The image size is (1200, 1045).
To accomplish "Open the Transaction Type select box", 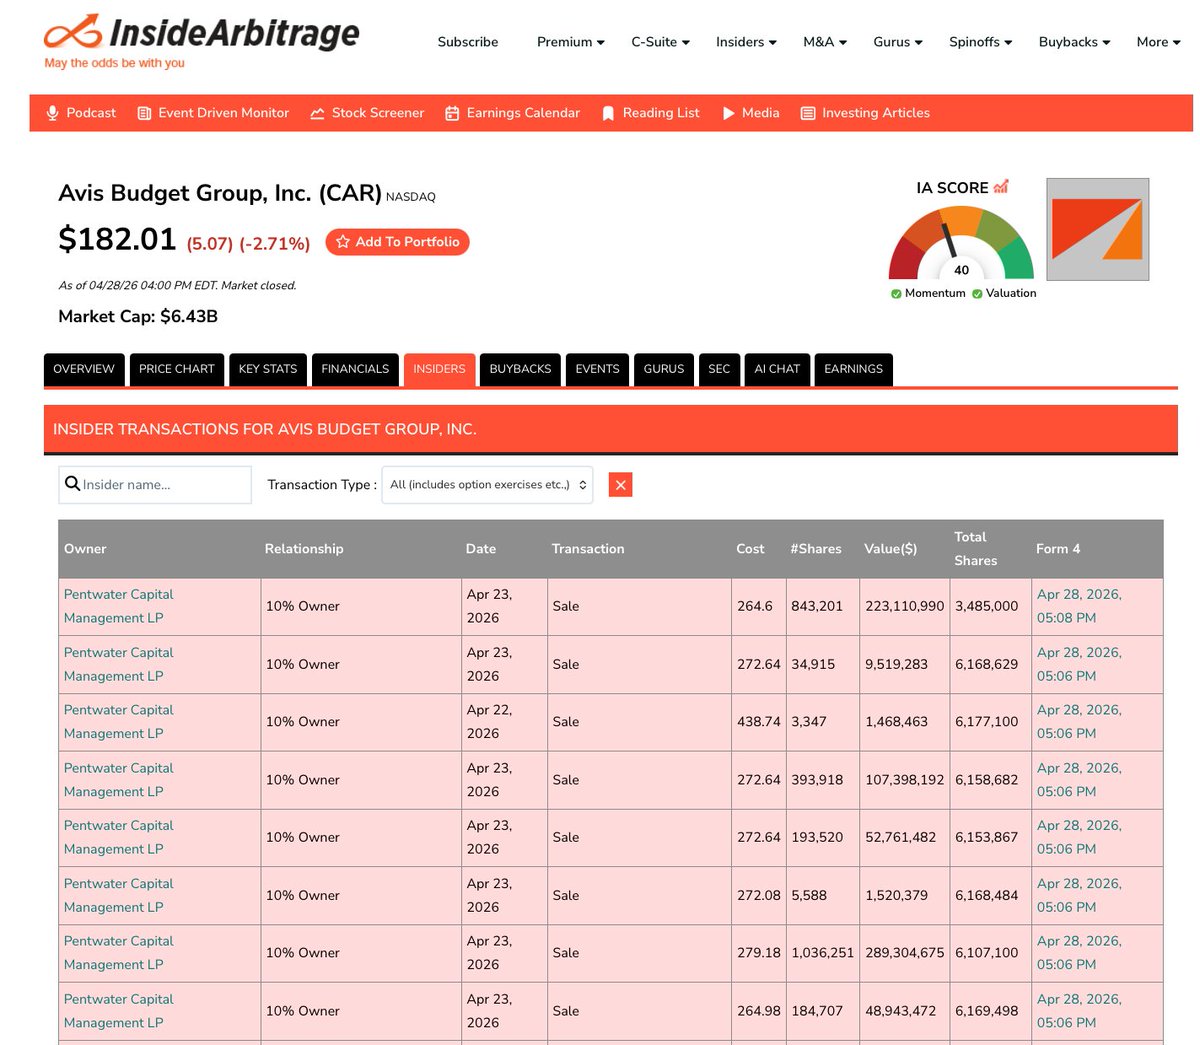I will pos(487,485).
